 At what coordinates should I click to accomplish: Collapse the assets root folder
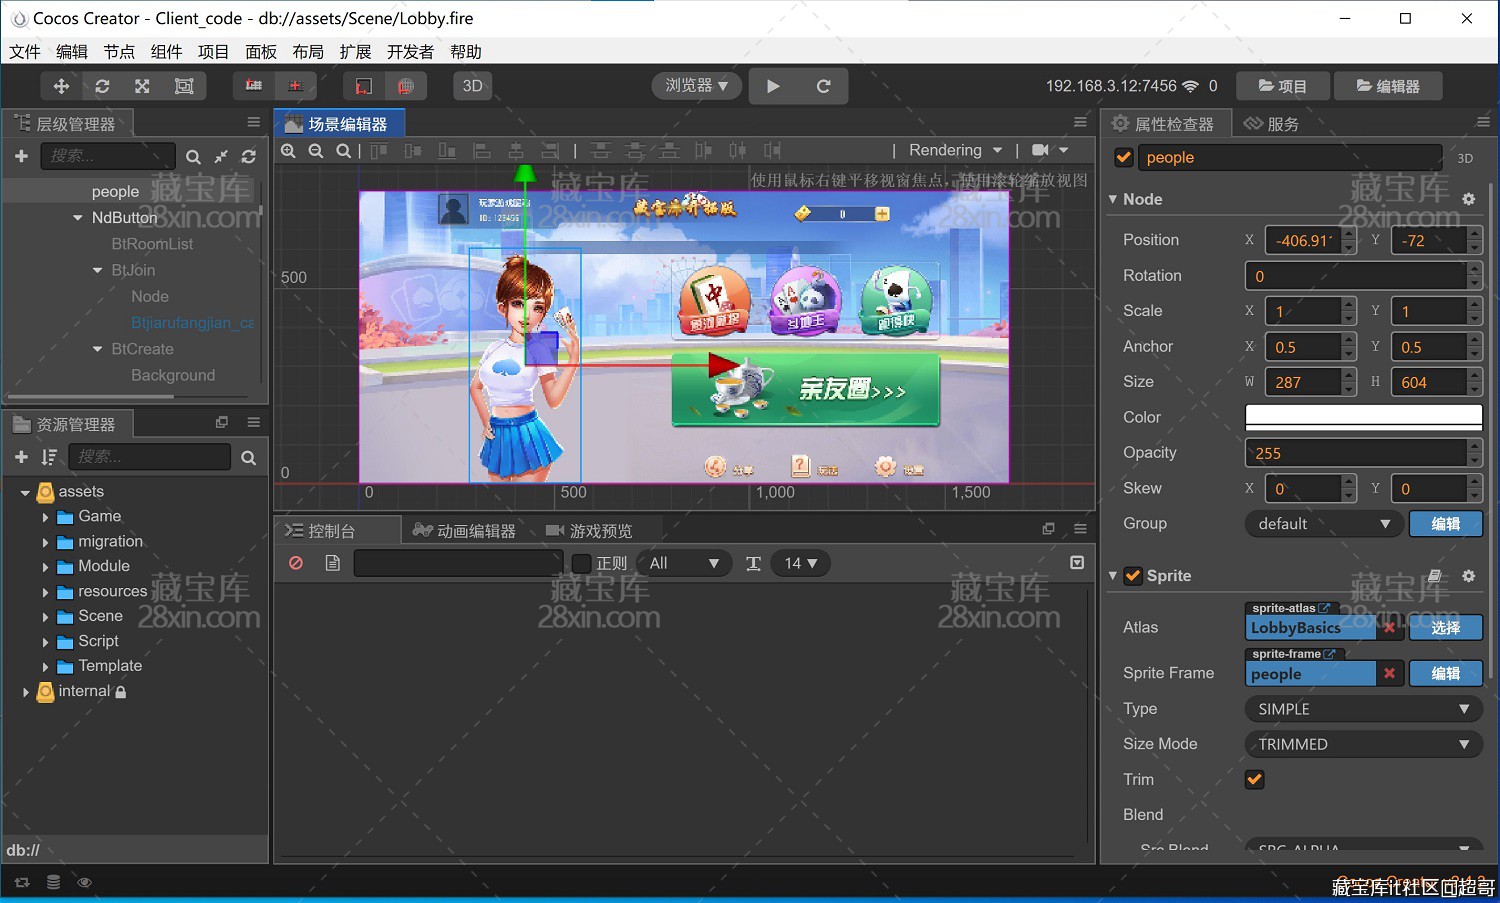point(25,492)
